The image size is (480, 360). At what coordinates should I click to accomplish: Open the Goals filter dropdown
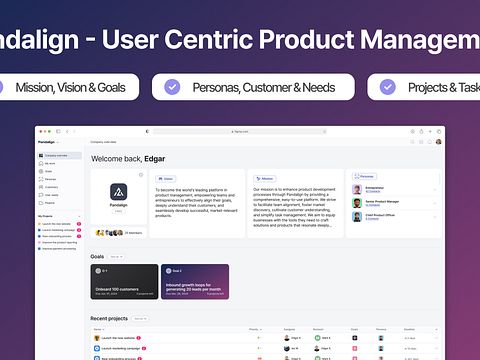116,257
